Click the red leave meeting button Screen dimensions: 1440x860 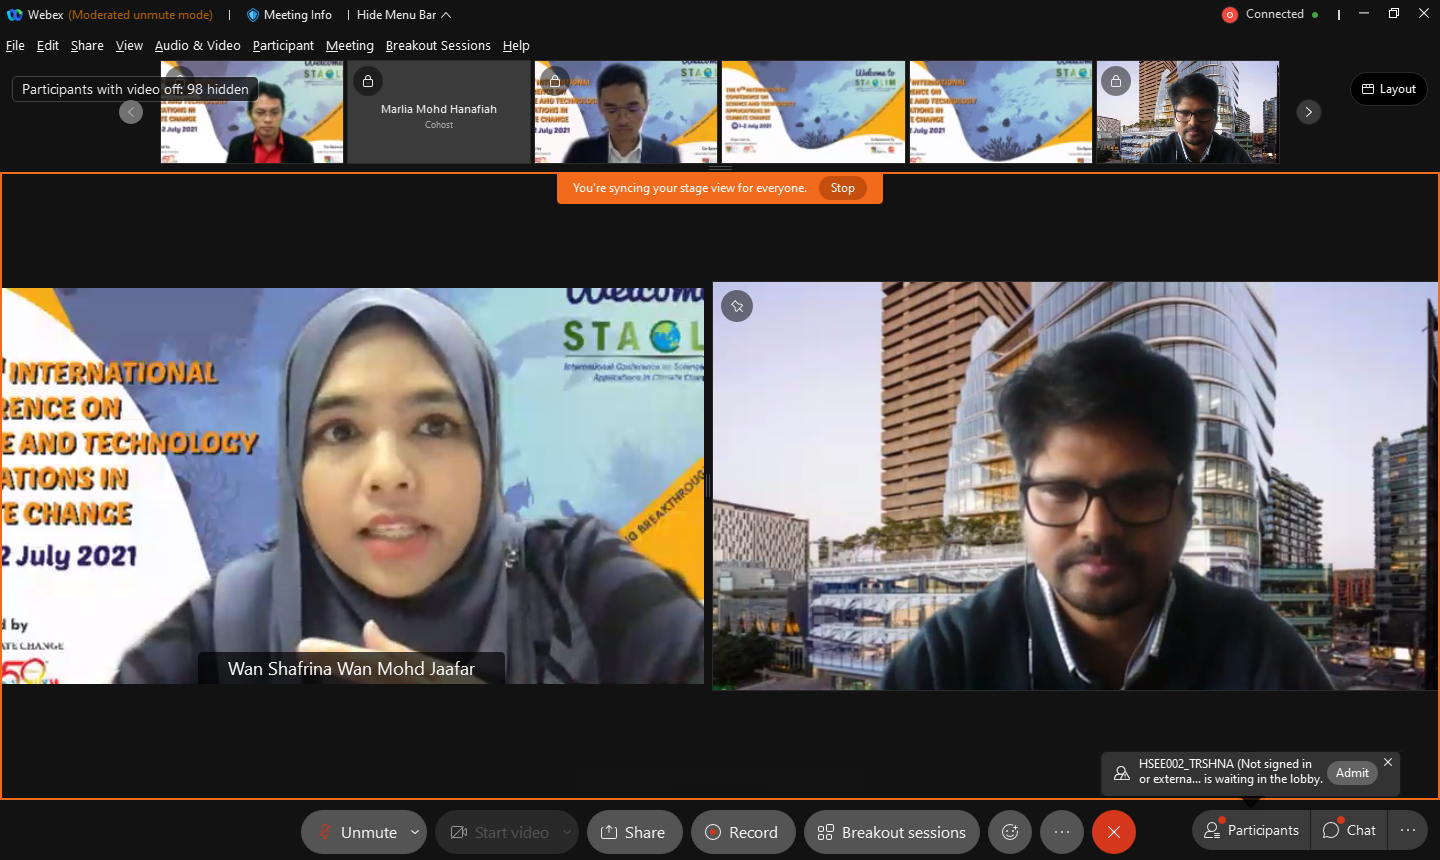coord(1113,832)
